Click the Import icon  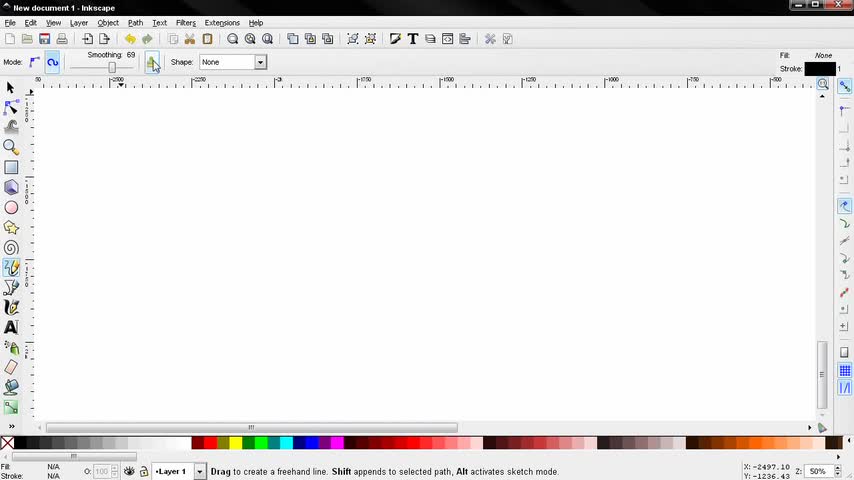click(x=87, y=39)
